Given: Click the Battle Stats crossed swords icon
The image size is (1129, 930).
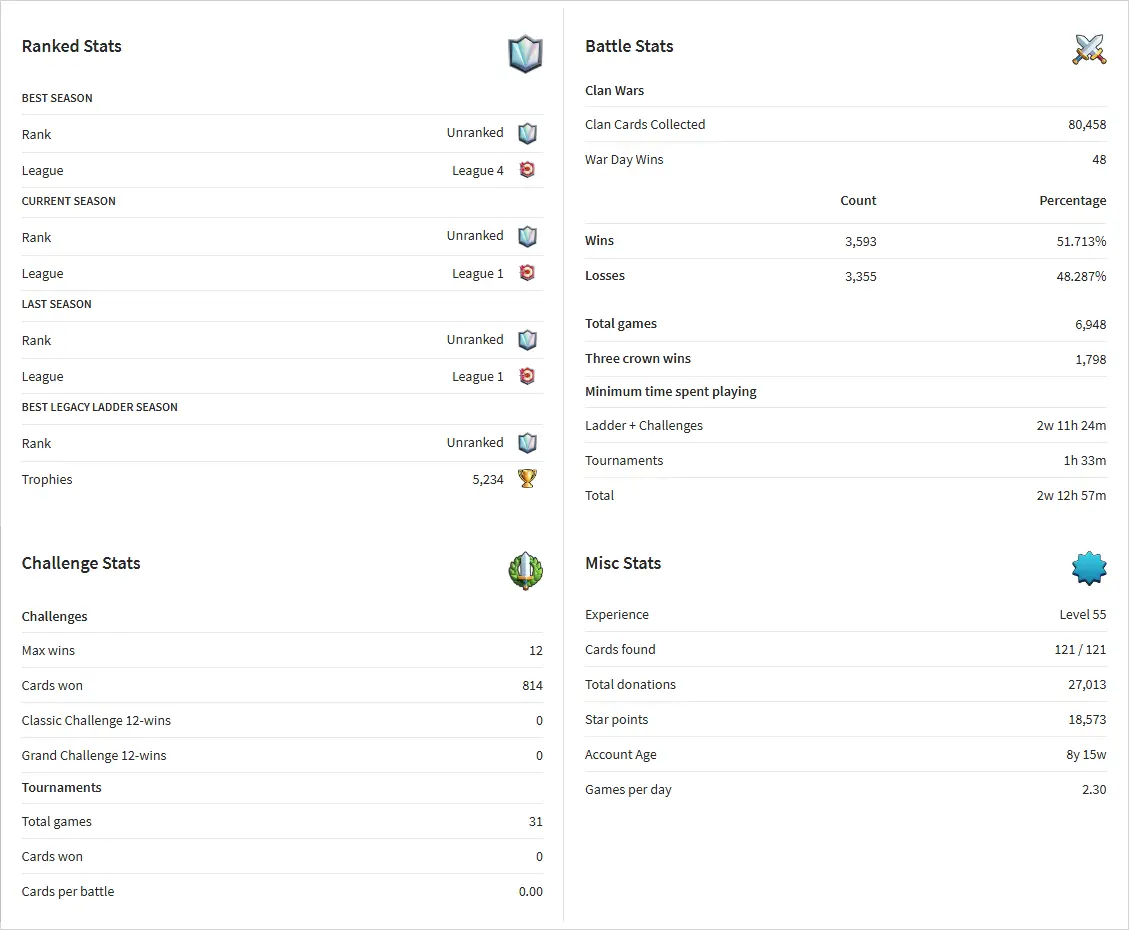Looking at the screenshot, I should pyautogui.click(x=1089, y=49).
